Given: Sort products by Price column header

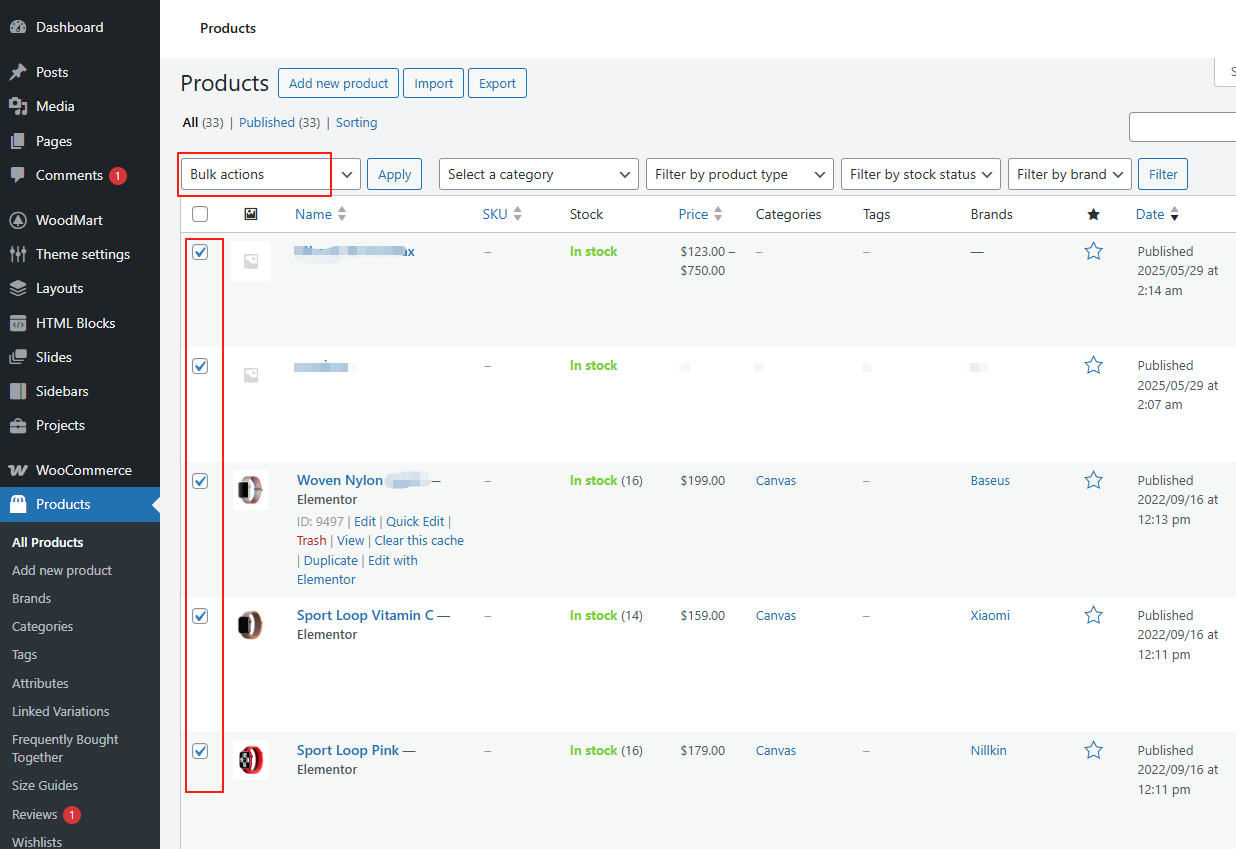Looking at the screenshot, I should 693,214.
